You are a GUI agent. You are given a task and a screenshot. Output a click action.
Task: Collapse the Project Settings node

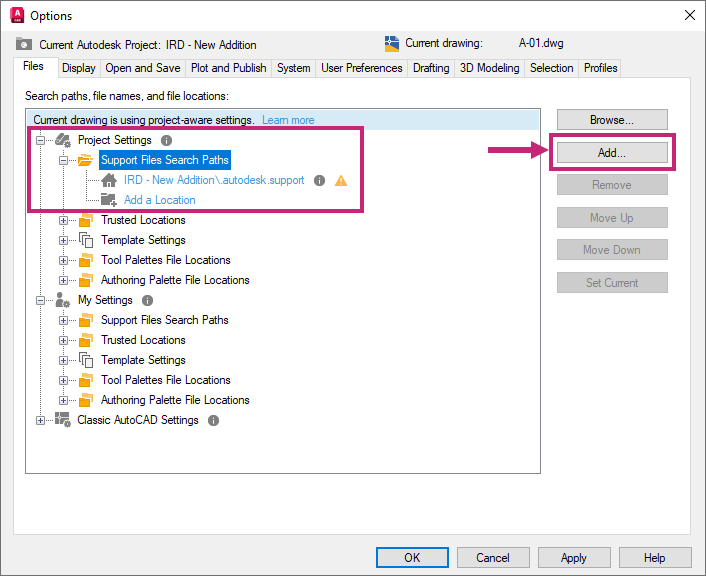coord(41,141)
